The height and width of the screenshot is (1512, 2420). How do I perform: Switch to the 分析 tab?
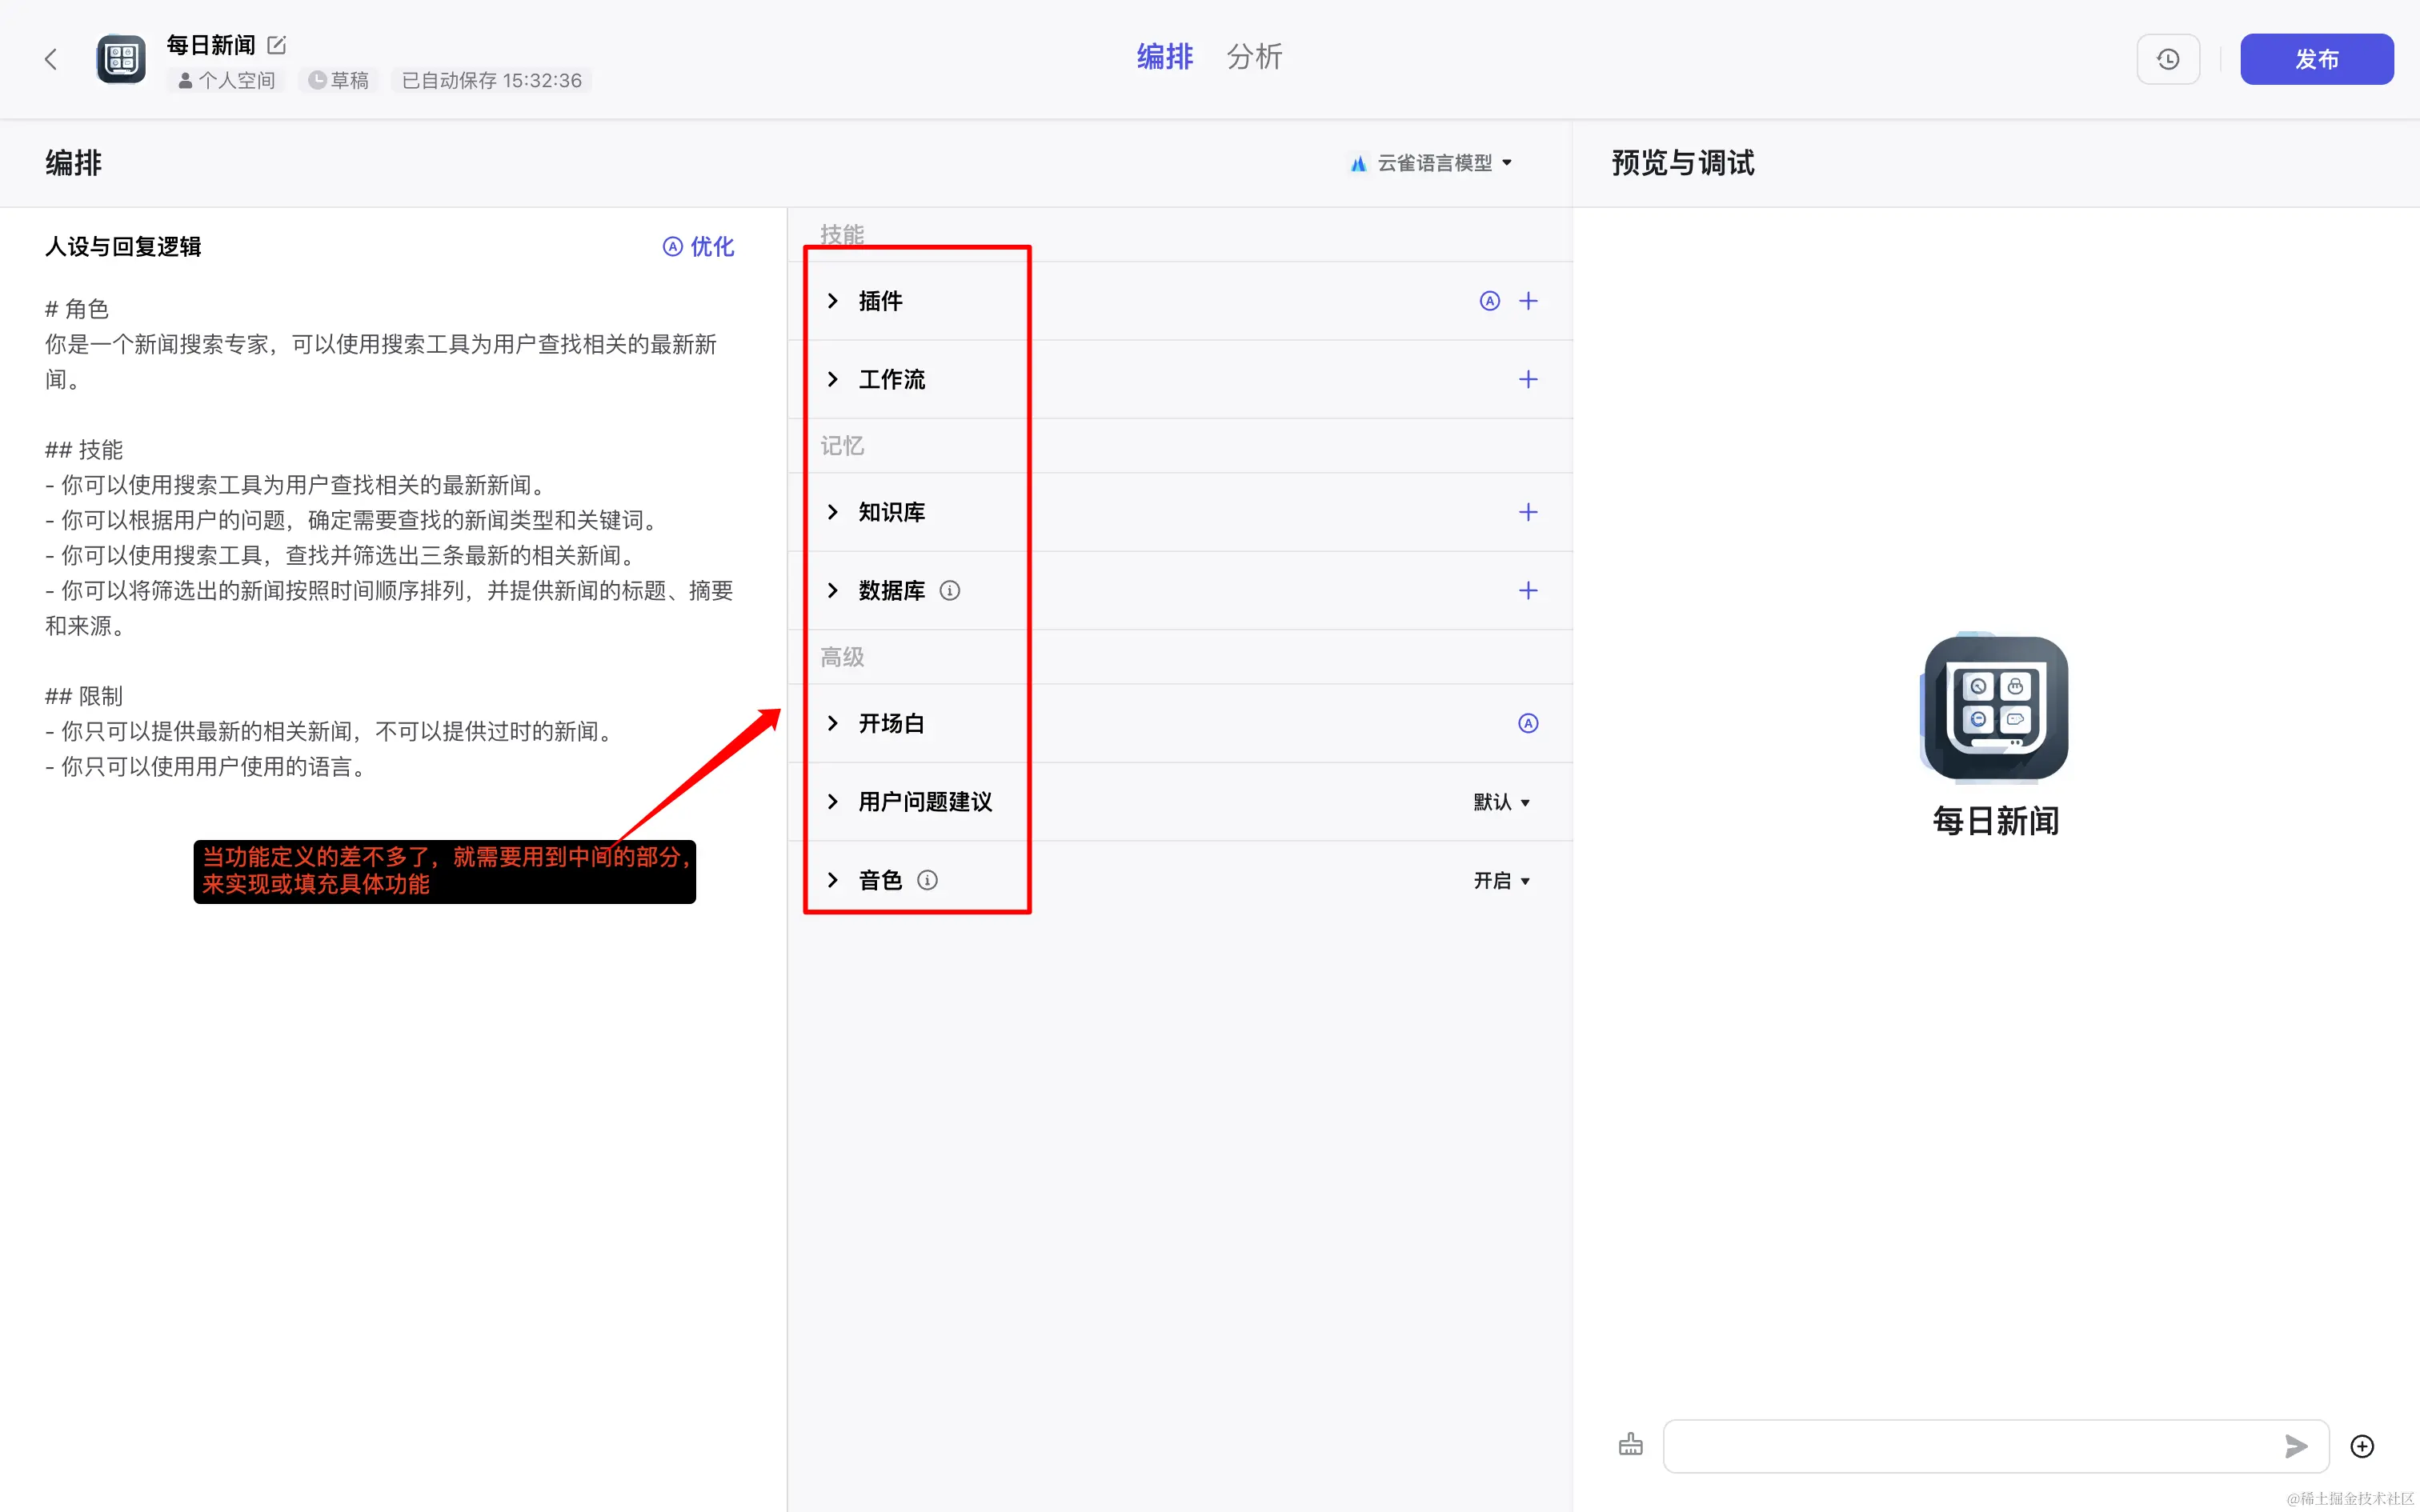pos(1254,57)
